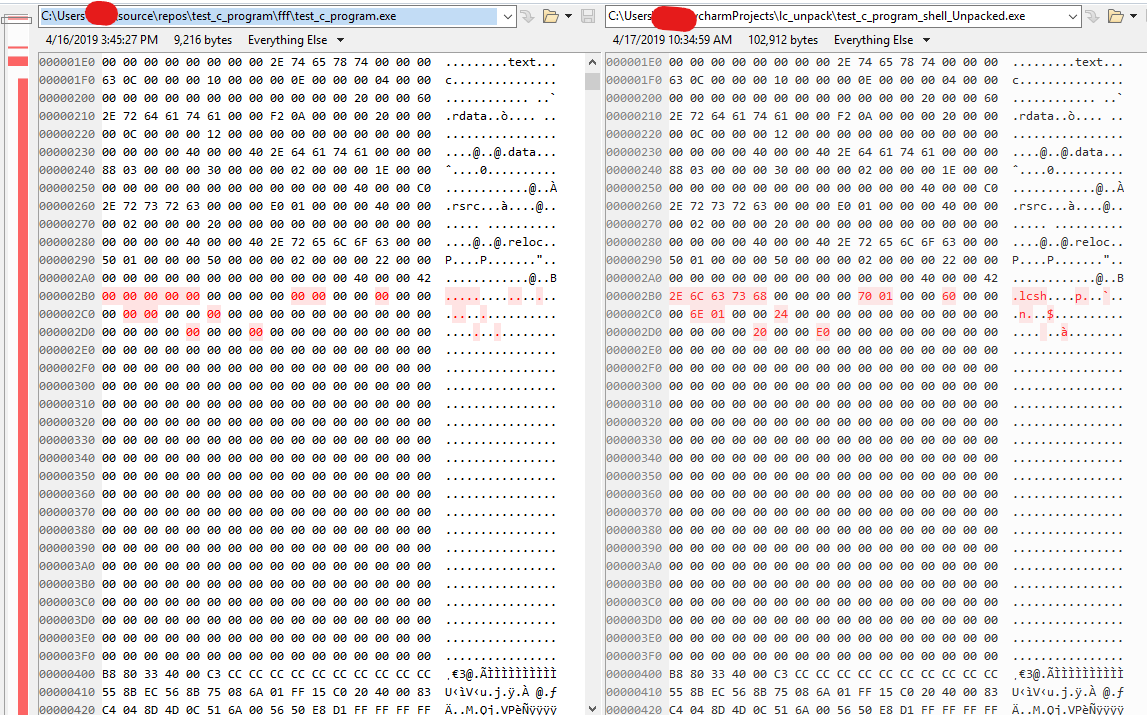Click the floppy disk save icon

click(587, 16)
